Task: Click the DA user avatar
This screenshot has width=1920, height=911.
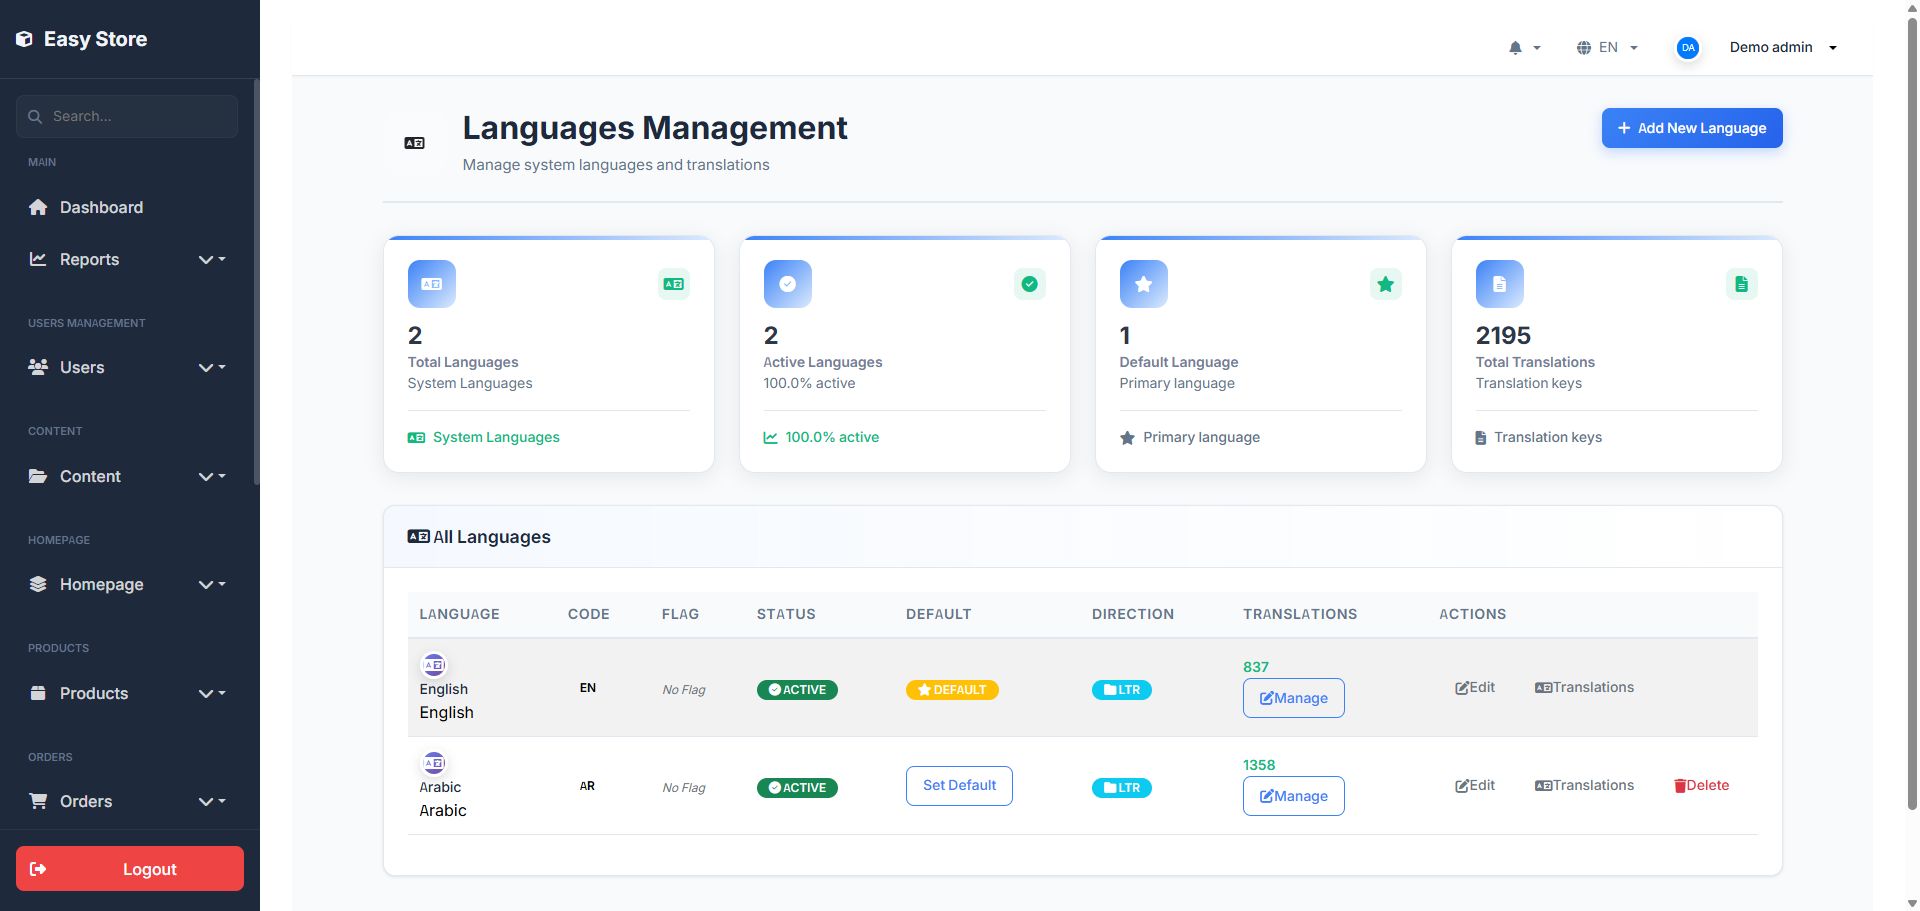Action: (x=1687, y=48)
